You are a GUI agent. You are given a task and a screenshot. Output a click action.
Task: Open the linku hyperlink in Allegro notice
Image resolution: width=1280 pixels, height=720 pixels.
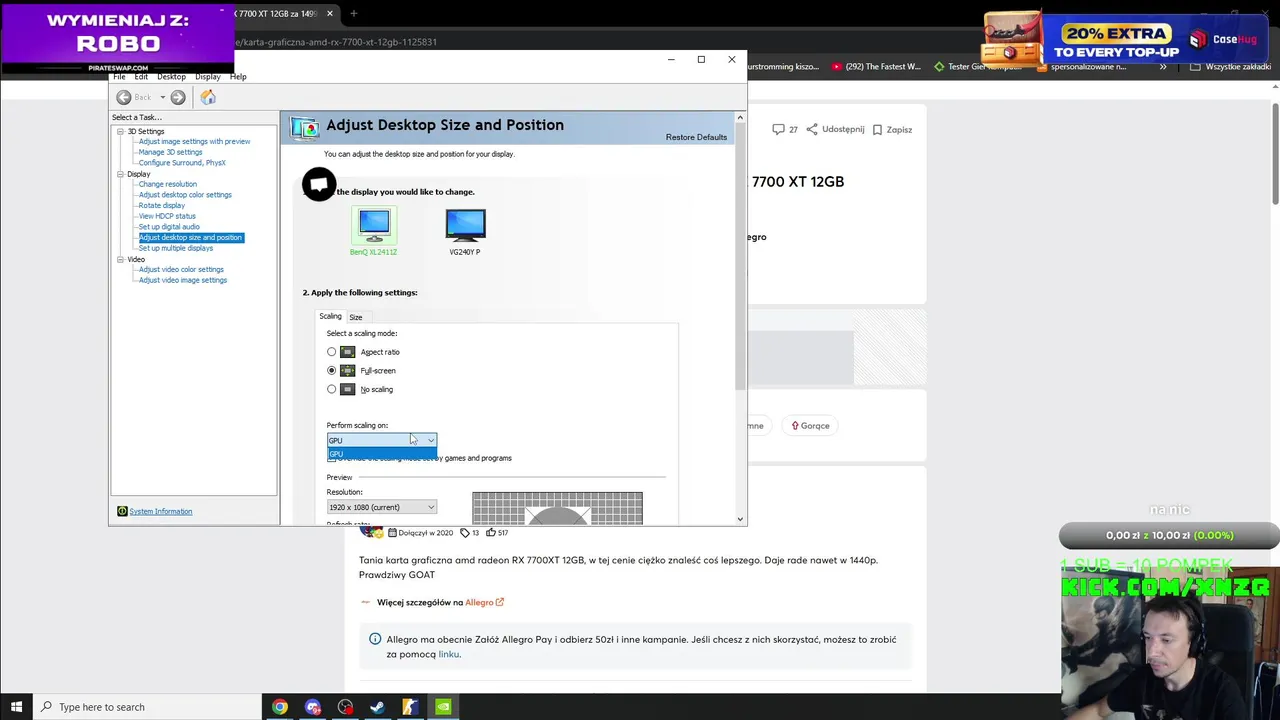[448, 654]
